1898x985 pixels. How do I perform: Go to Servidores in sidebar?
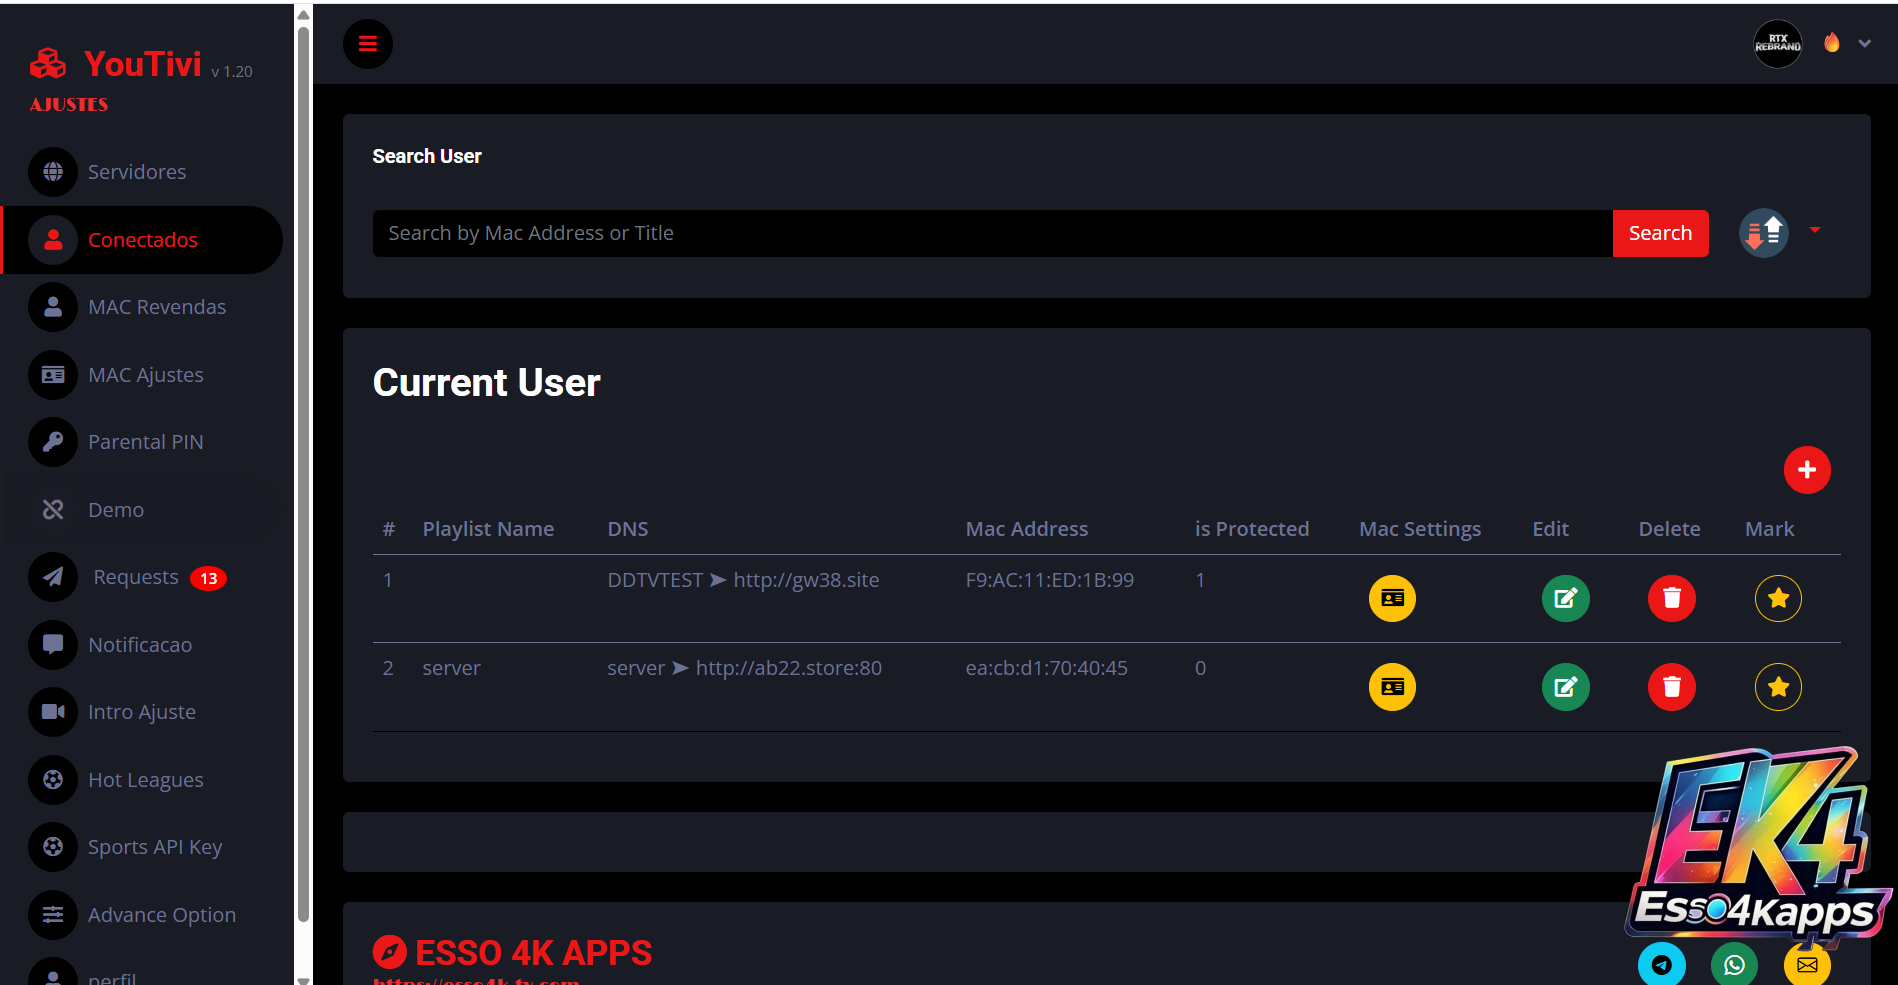click(x=137, y=172)
